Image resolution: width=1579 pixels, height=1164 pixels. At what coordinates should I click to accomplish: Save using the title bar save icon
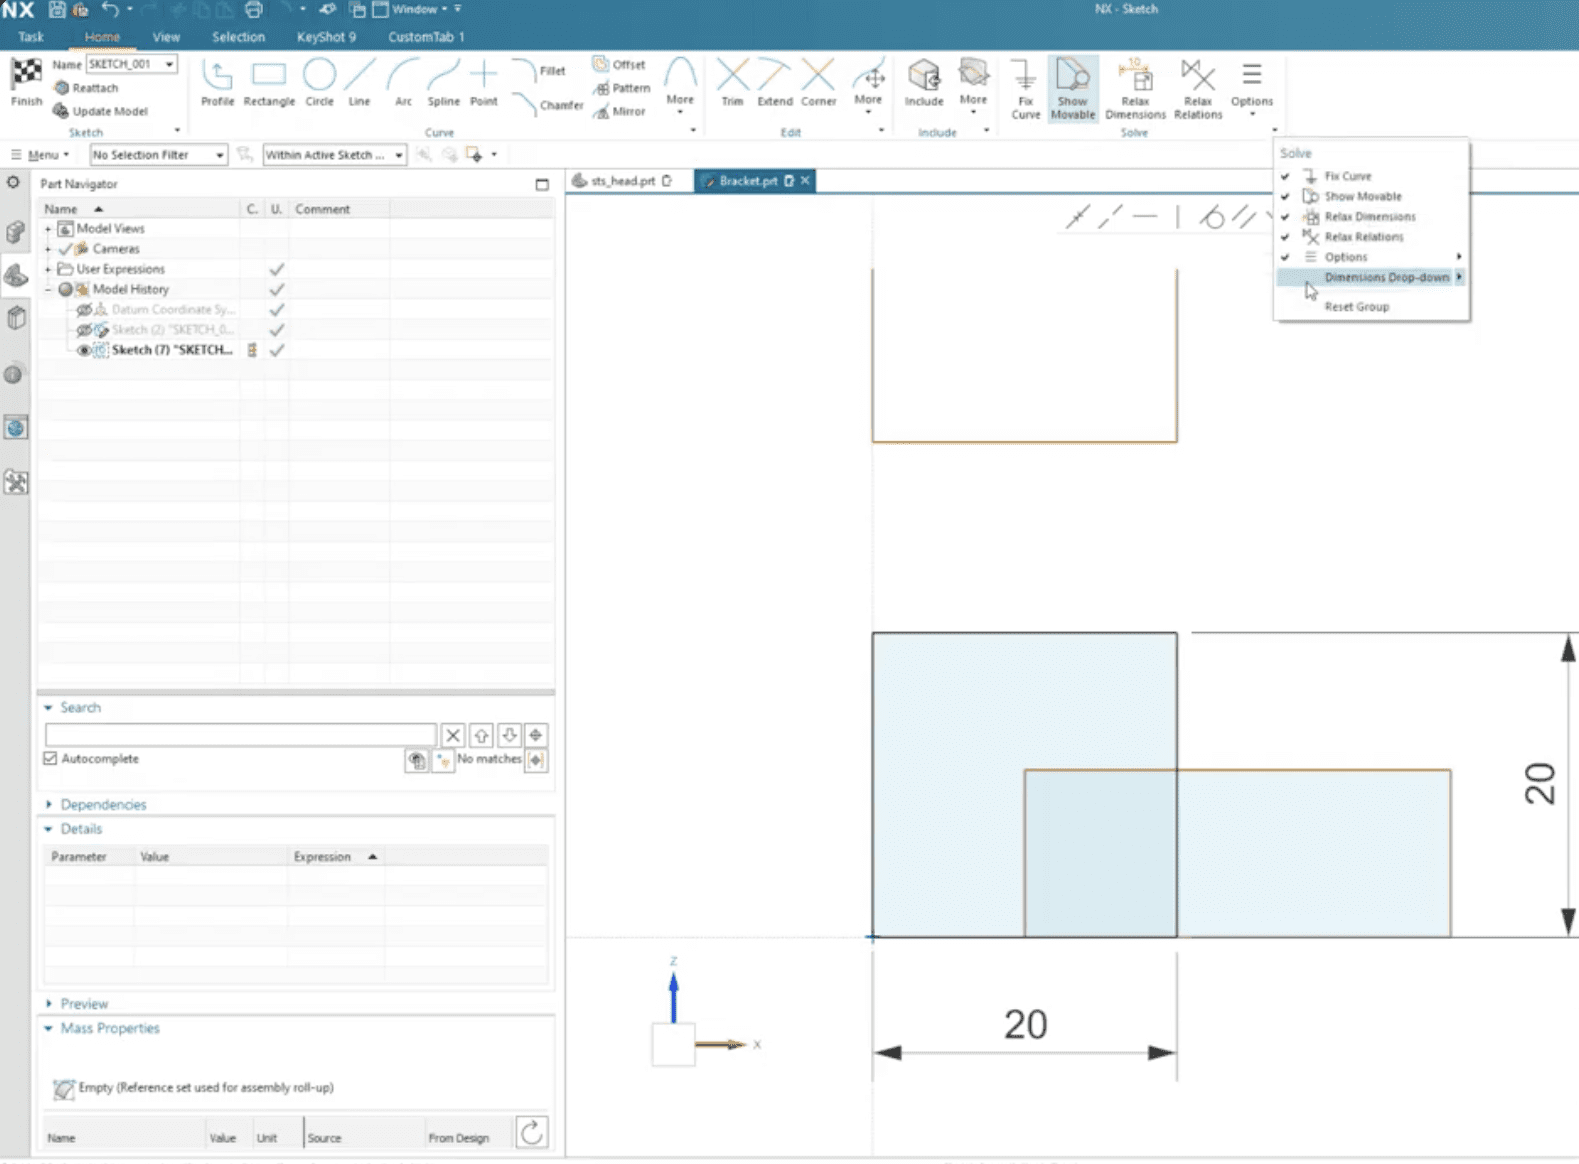[x=57, y=9]
